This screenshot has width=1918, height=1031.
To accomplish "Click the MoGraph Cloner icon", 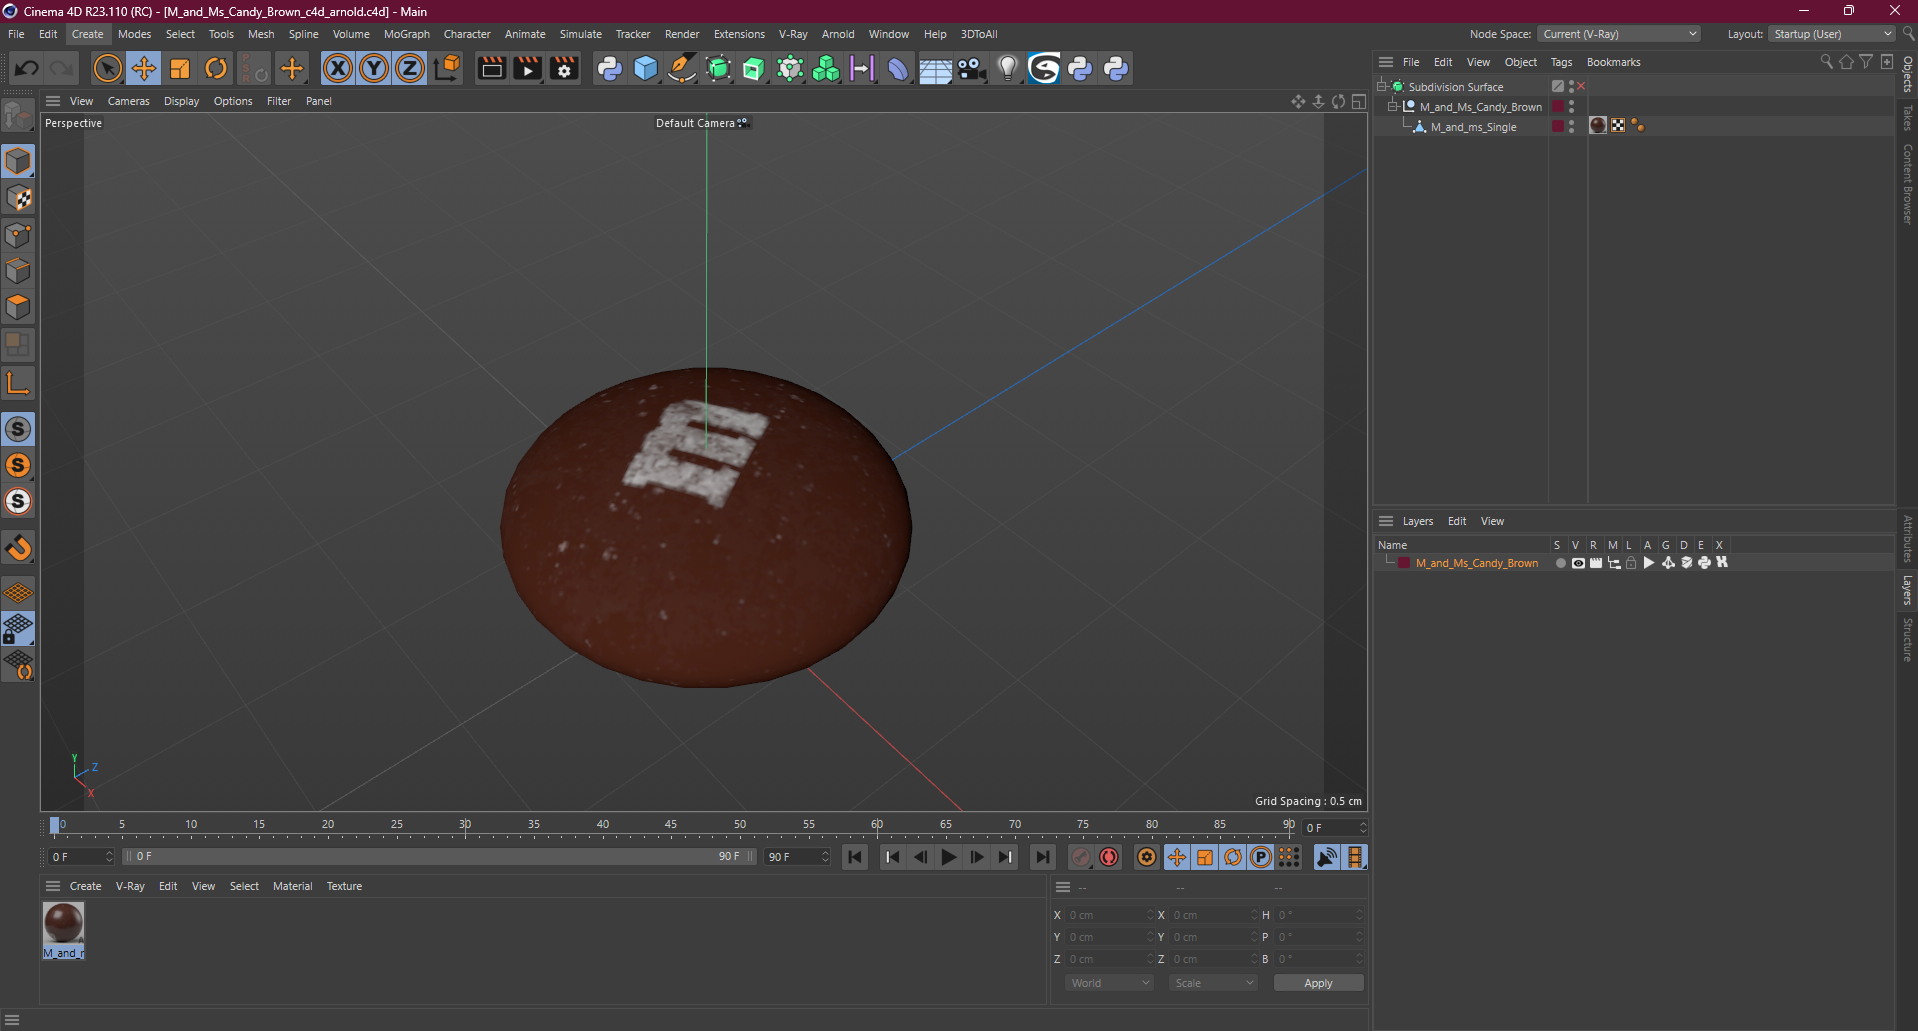I will click(826, 68).
